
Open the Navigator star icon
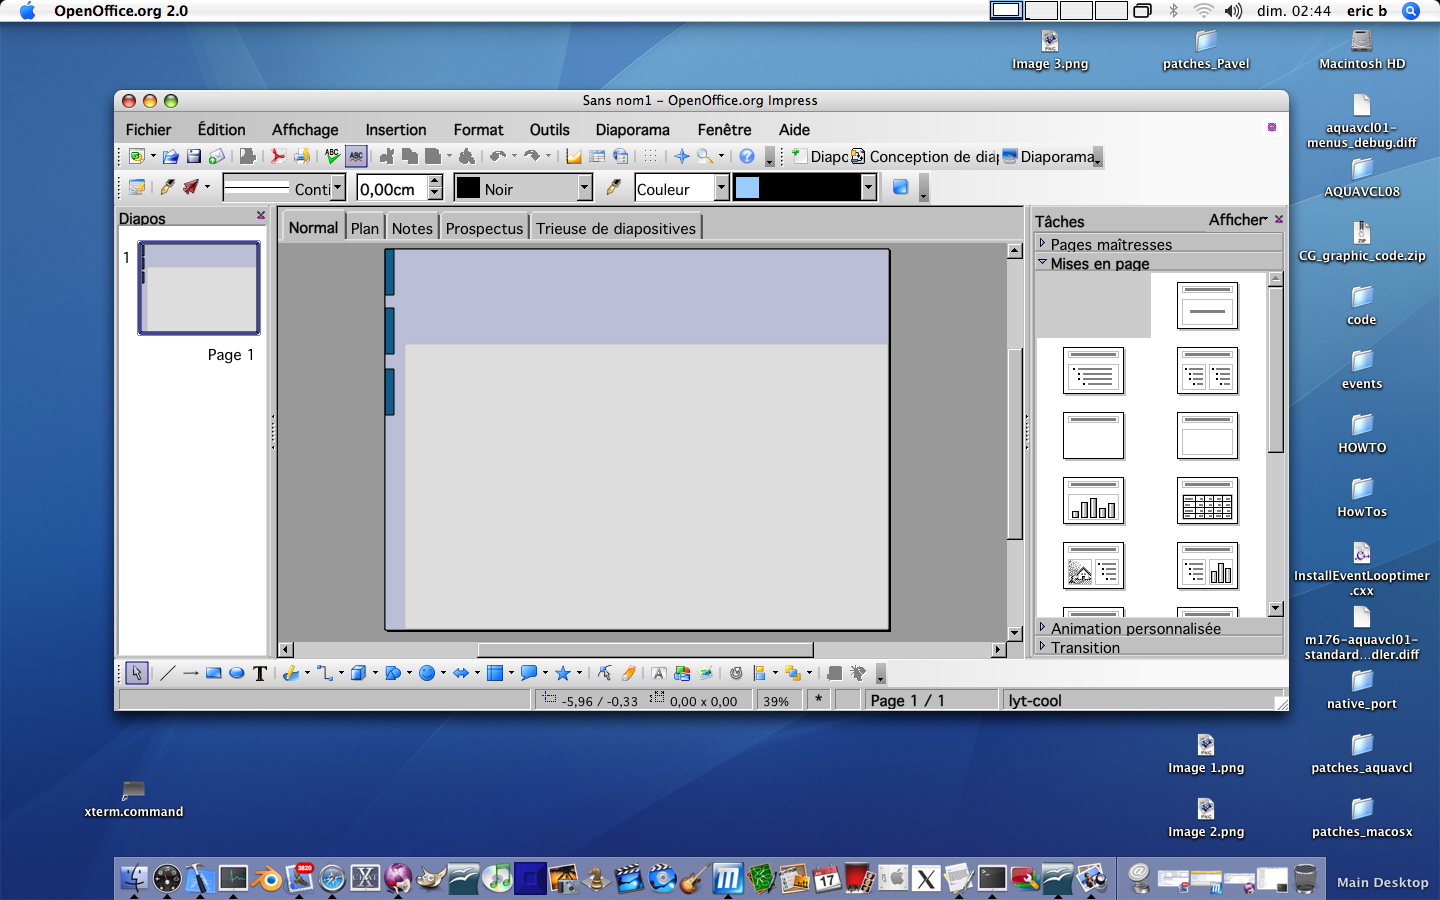(x=682, y=156)
